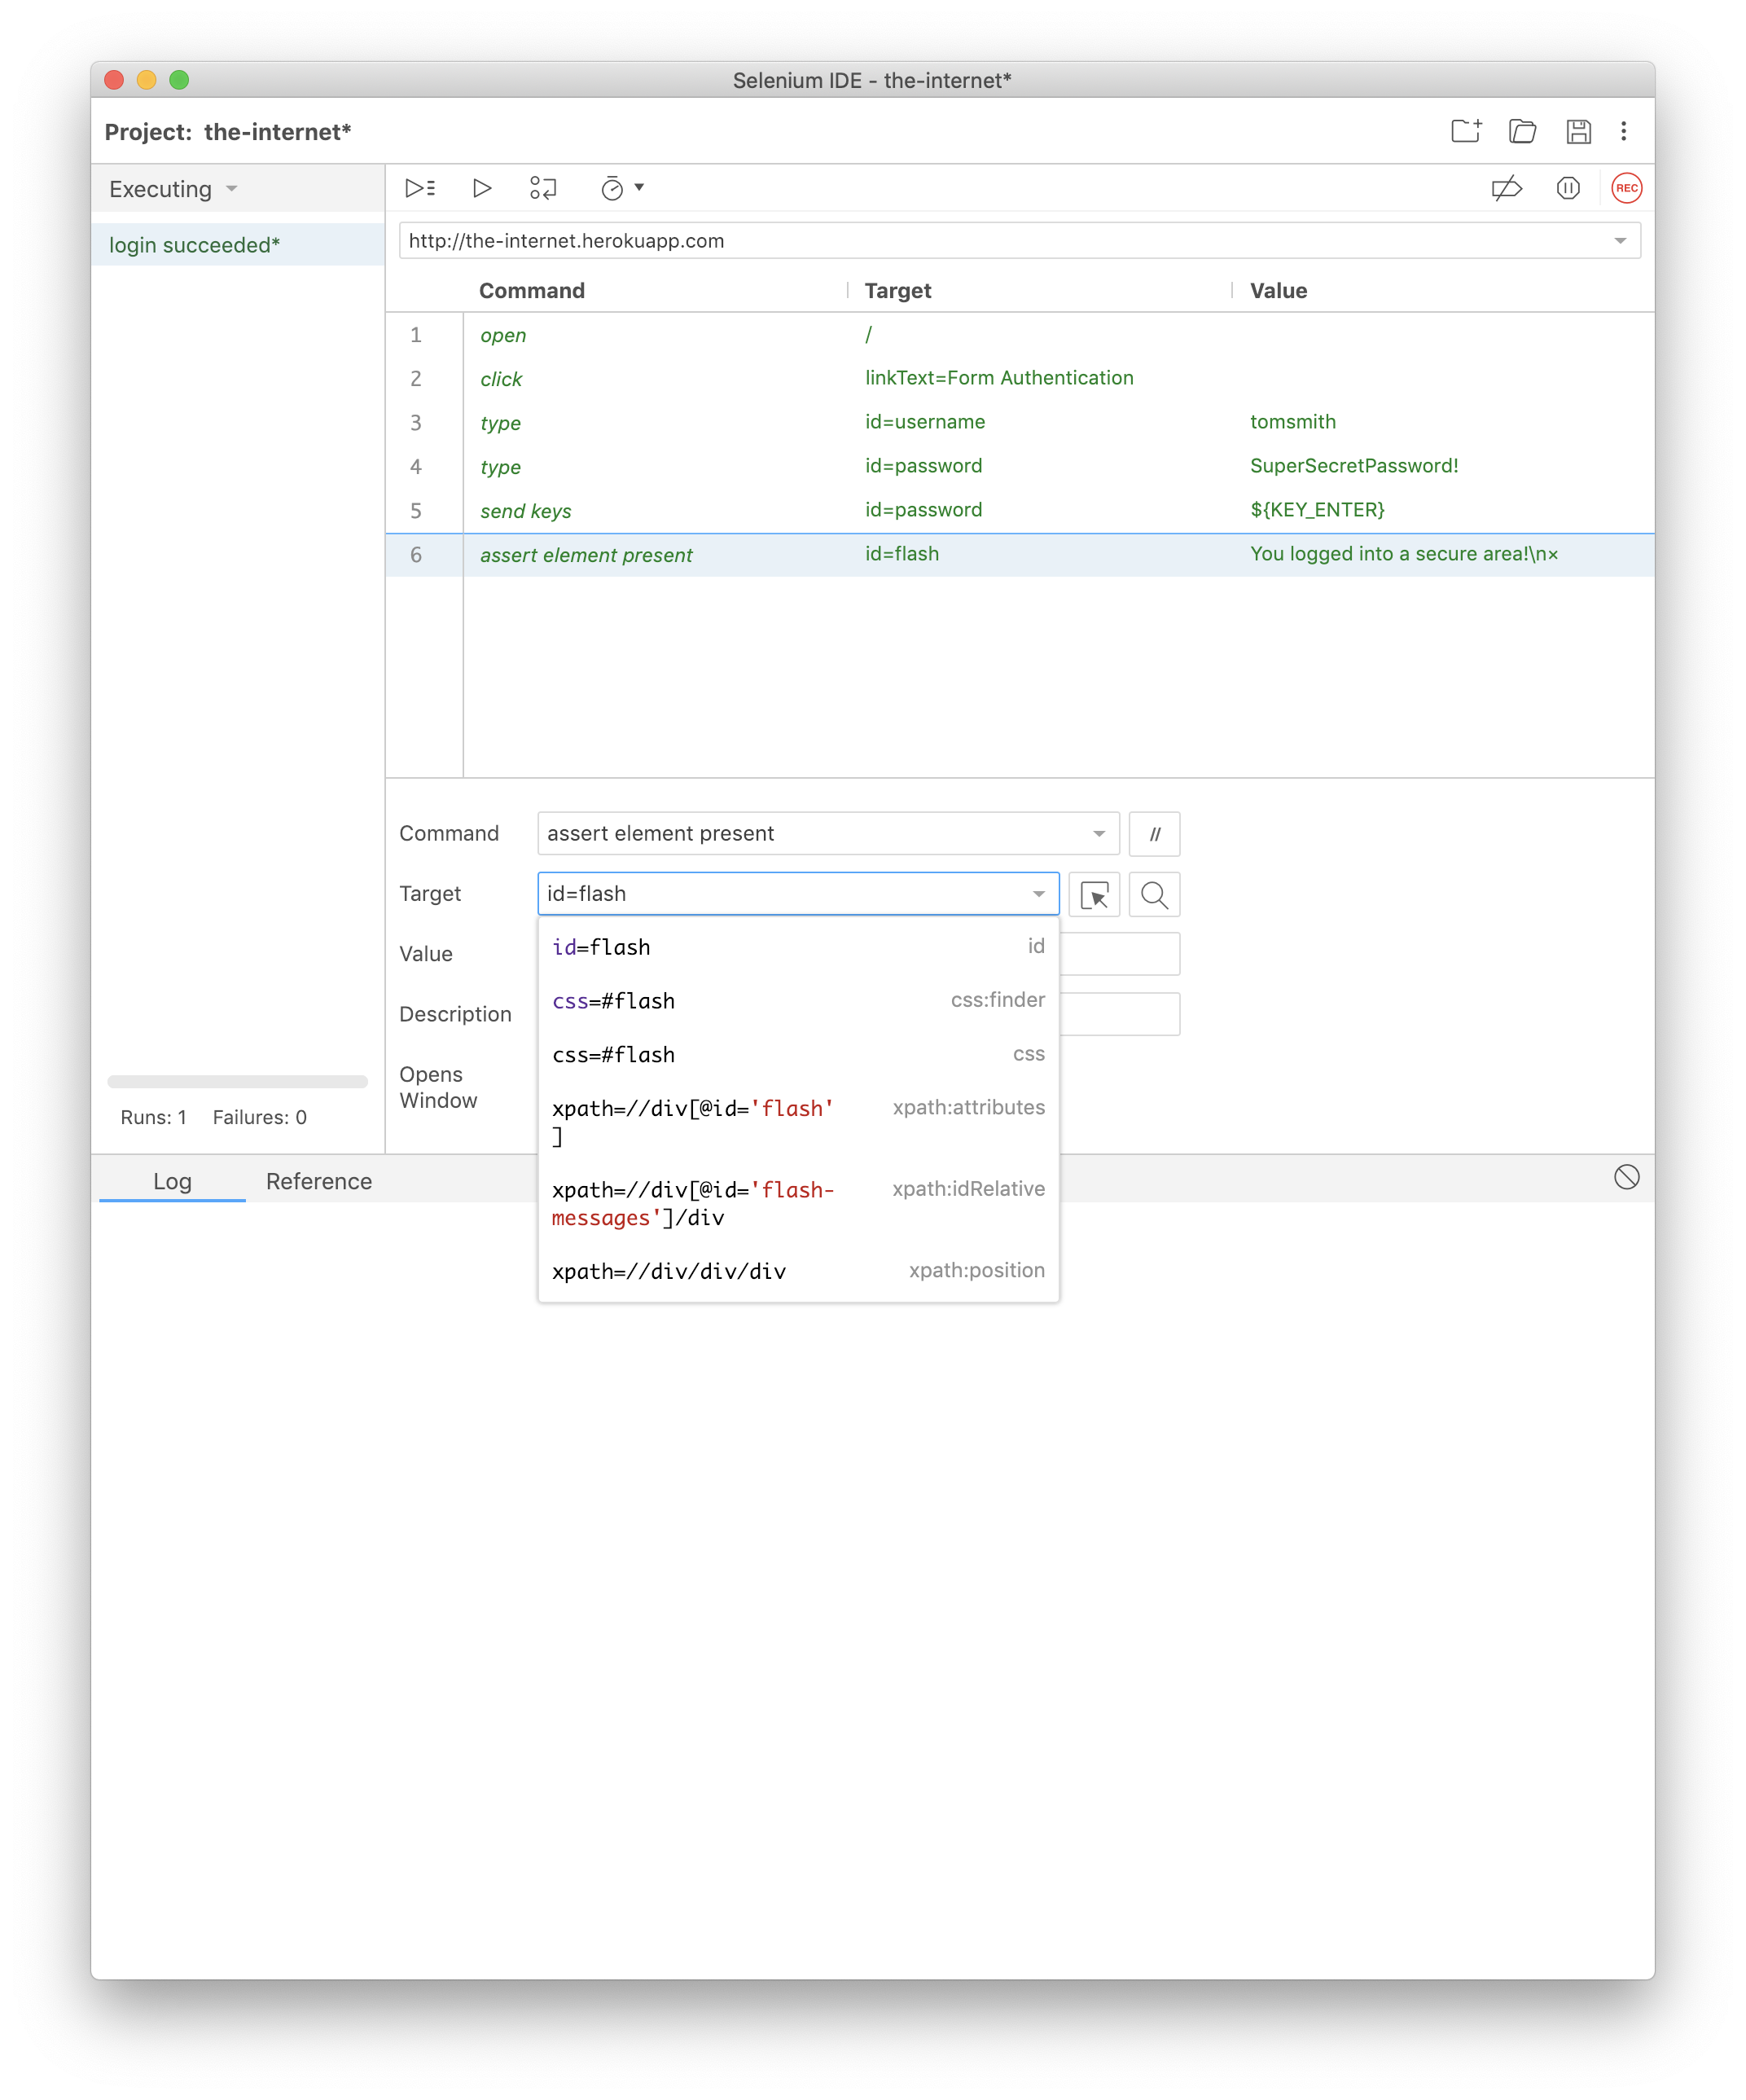Image resolution: width=1746 pixels, height=2100 pixels.
Task: Find the id=flash element on the page
Action: click(x=1155, y=895)
